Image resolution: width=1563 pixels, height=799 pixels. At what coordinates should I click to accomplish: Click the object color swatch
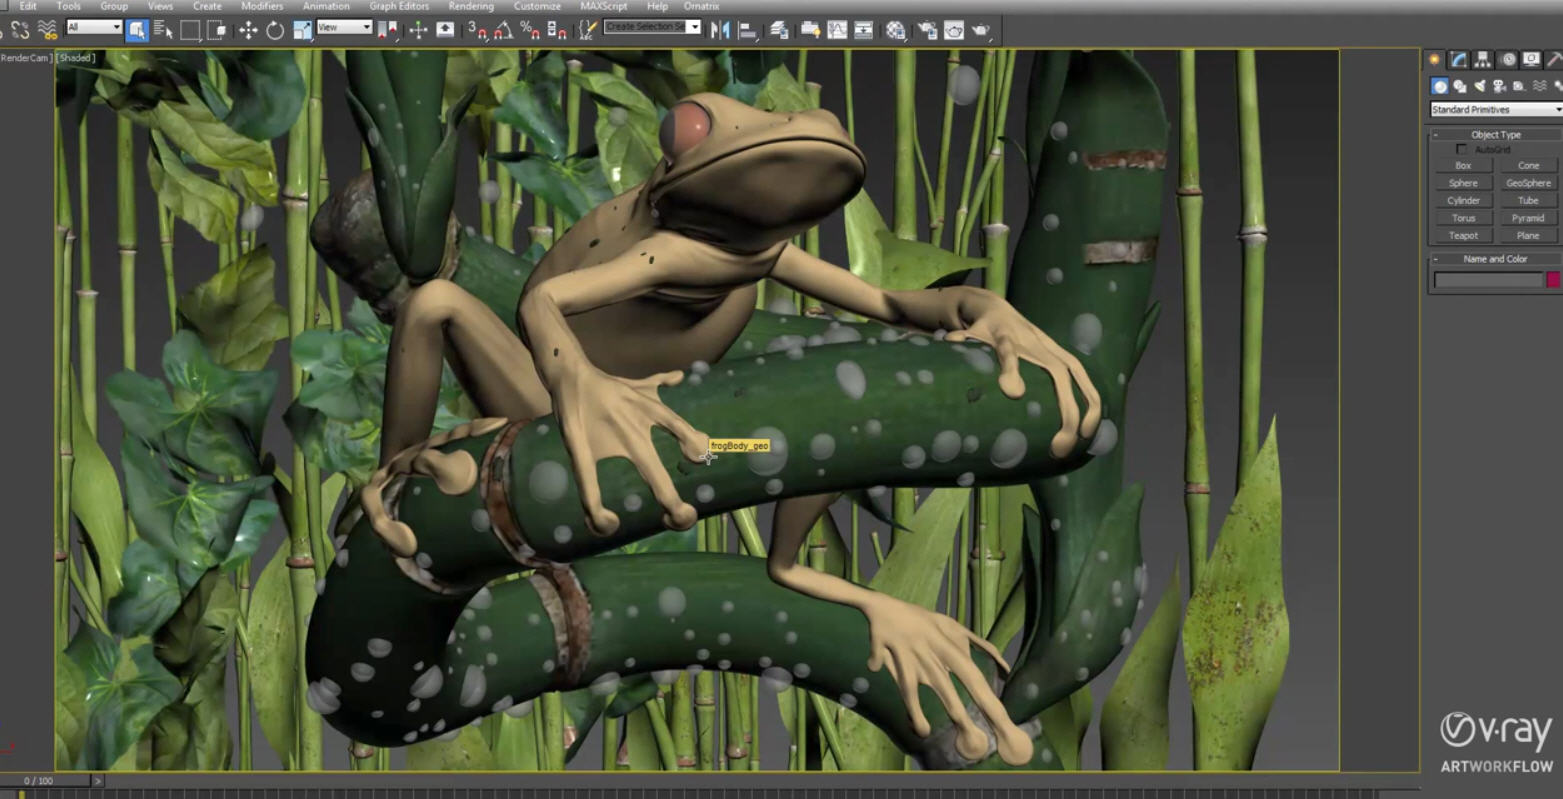(1553, 280)
